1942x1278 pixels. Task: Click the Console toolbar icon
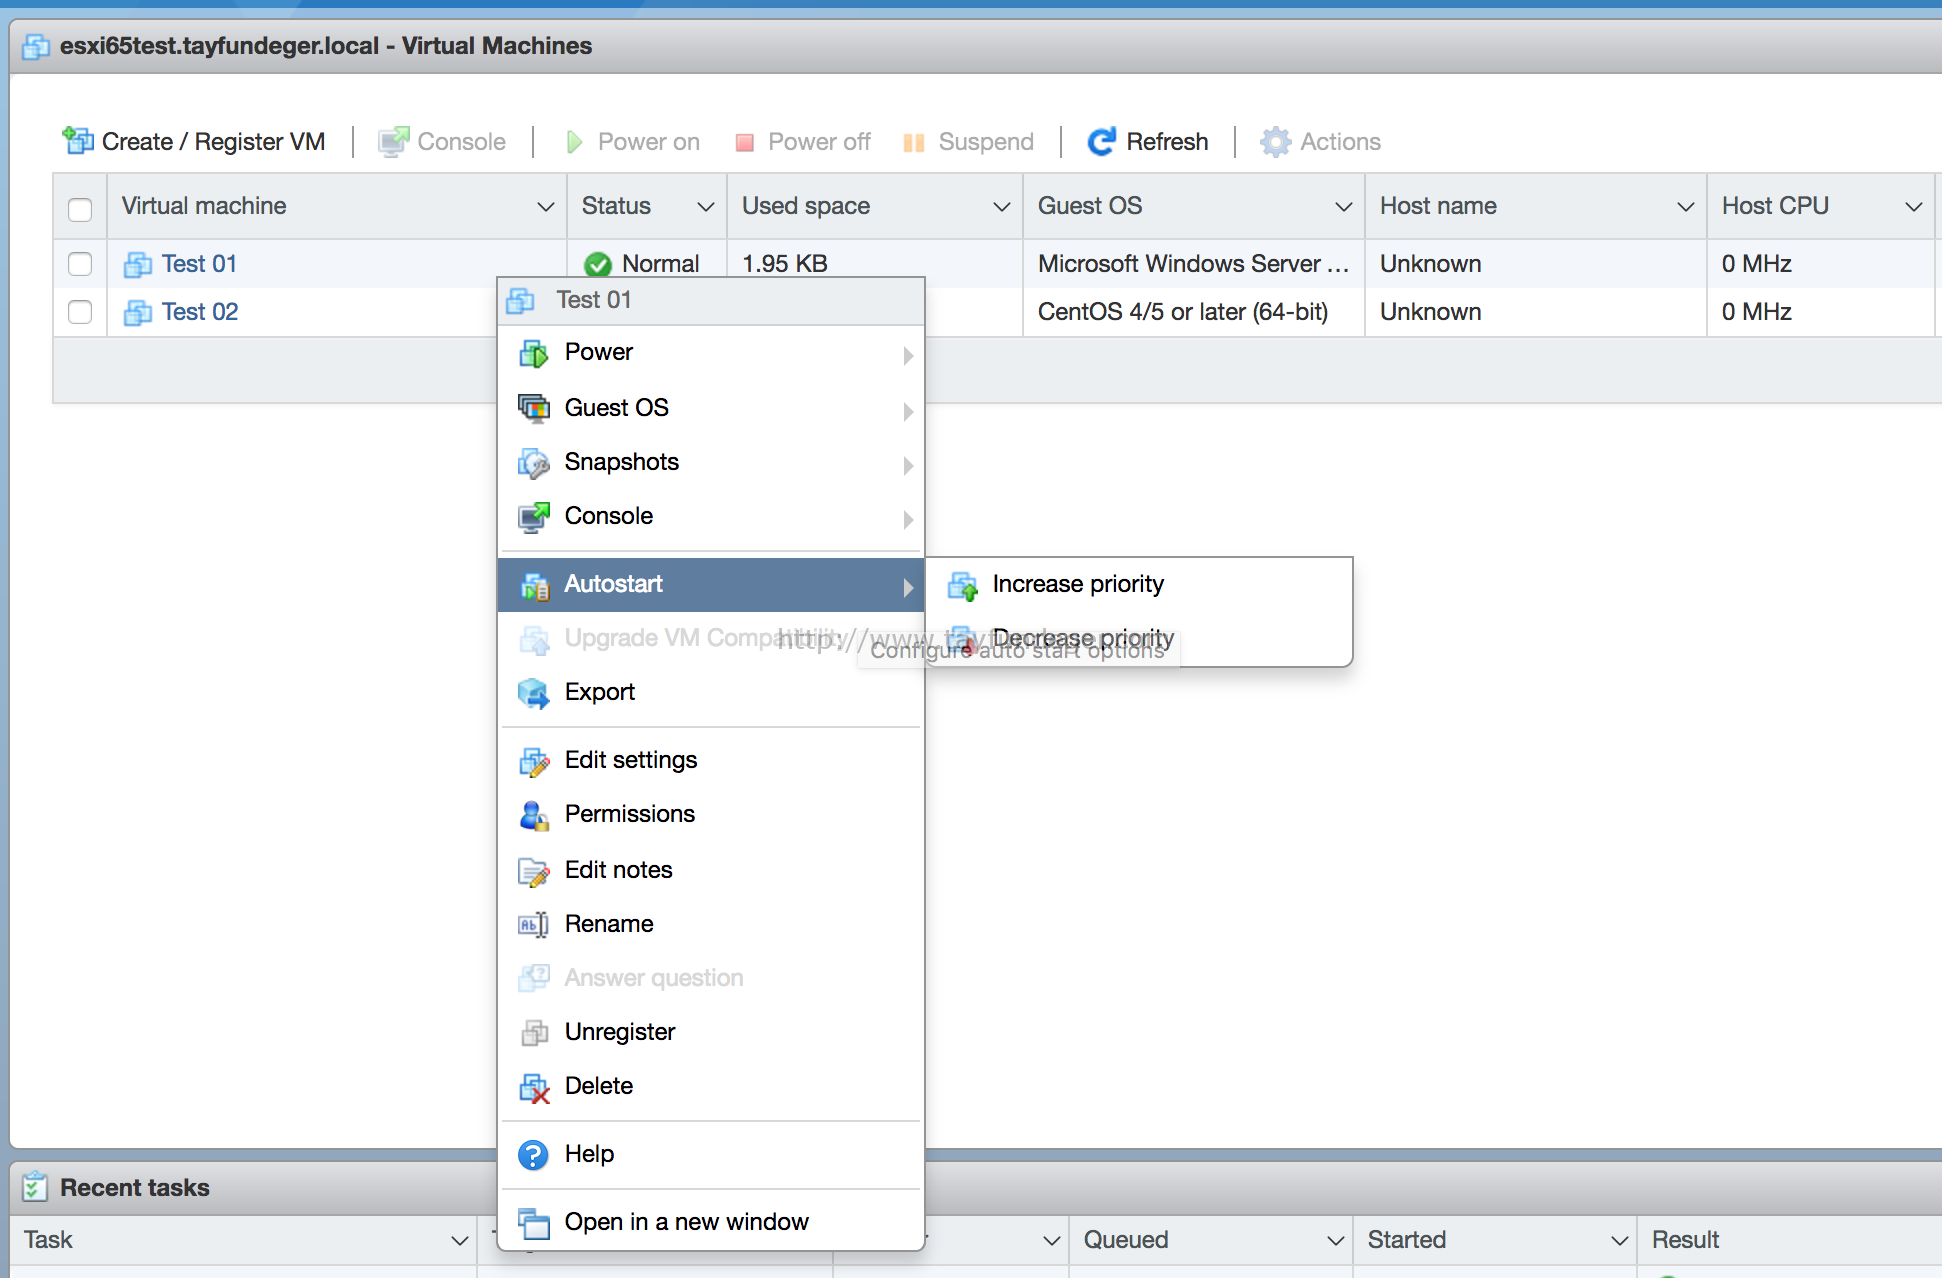click(394, 141)
